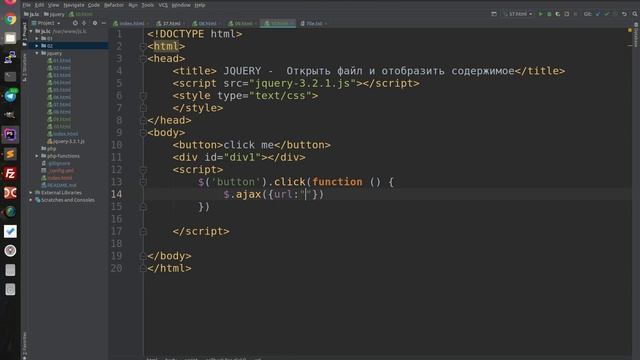This screenshot has width=640, height=360.
Task: Open the Files manager in the dock
Action: coord(10,38)
